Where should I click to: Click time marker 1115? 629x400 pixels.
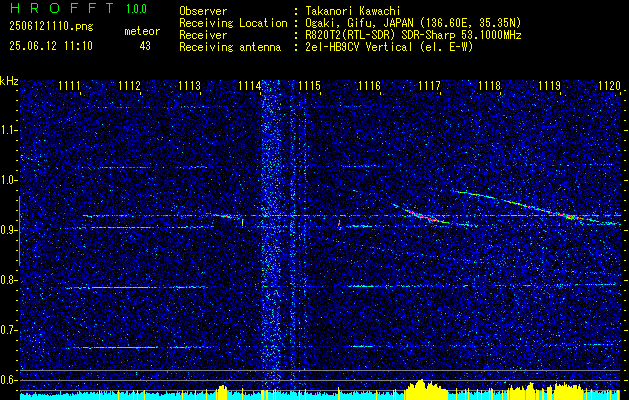pyautogui.click(x=309, y=86)
